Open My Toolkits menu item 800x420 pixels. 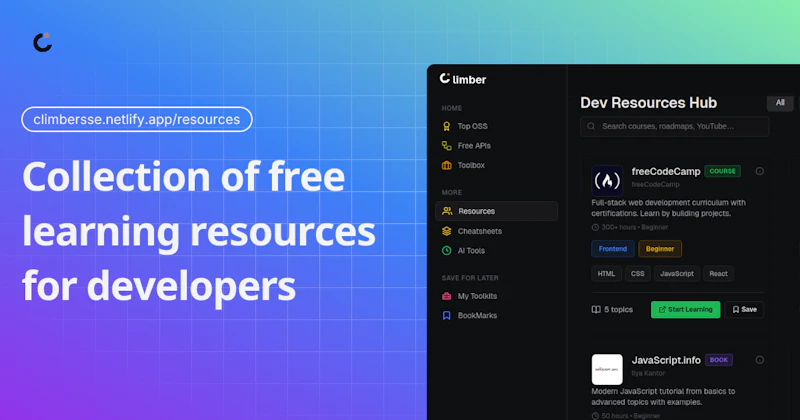click(477, 296)
